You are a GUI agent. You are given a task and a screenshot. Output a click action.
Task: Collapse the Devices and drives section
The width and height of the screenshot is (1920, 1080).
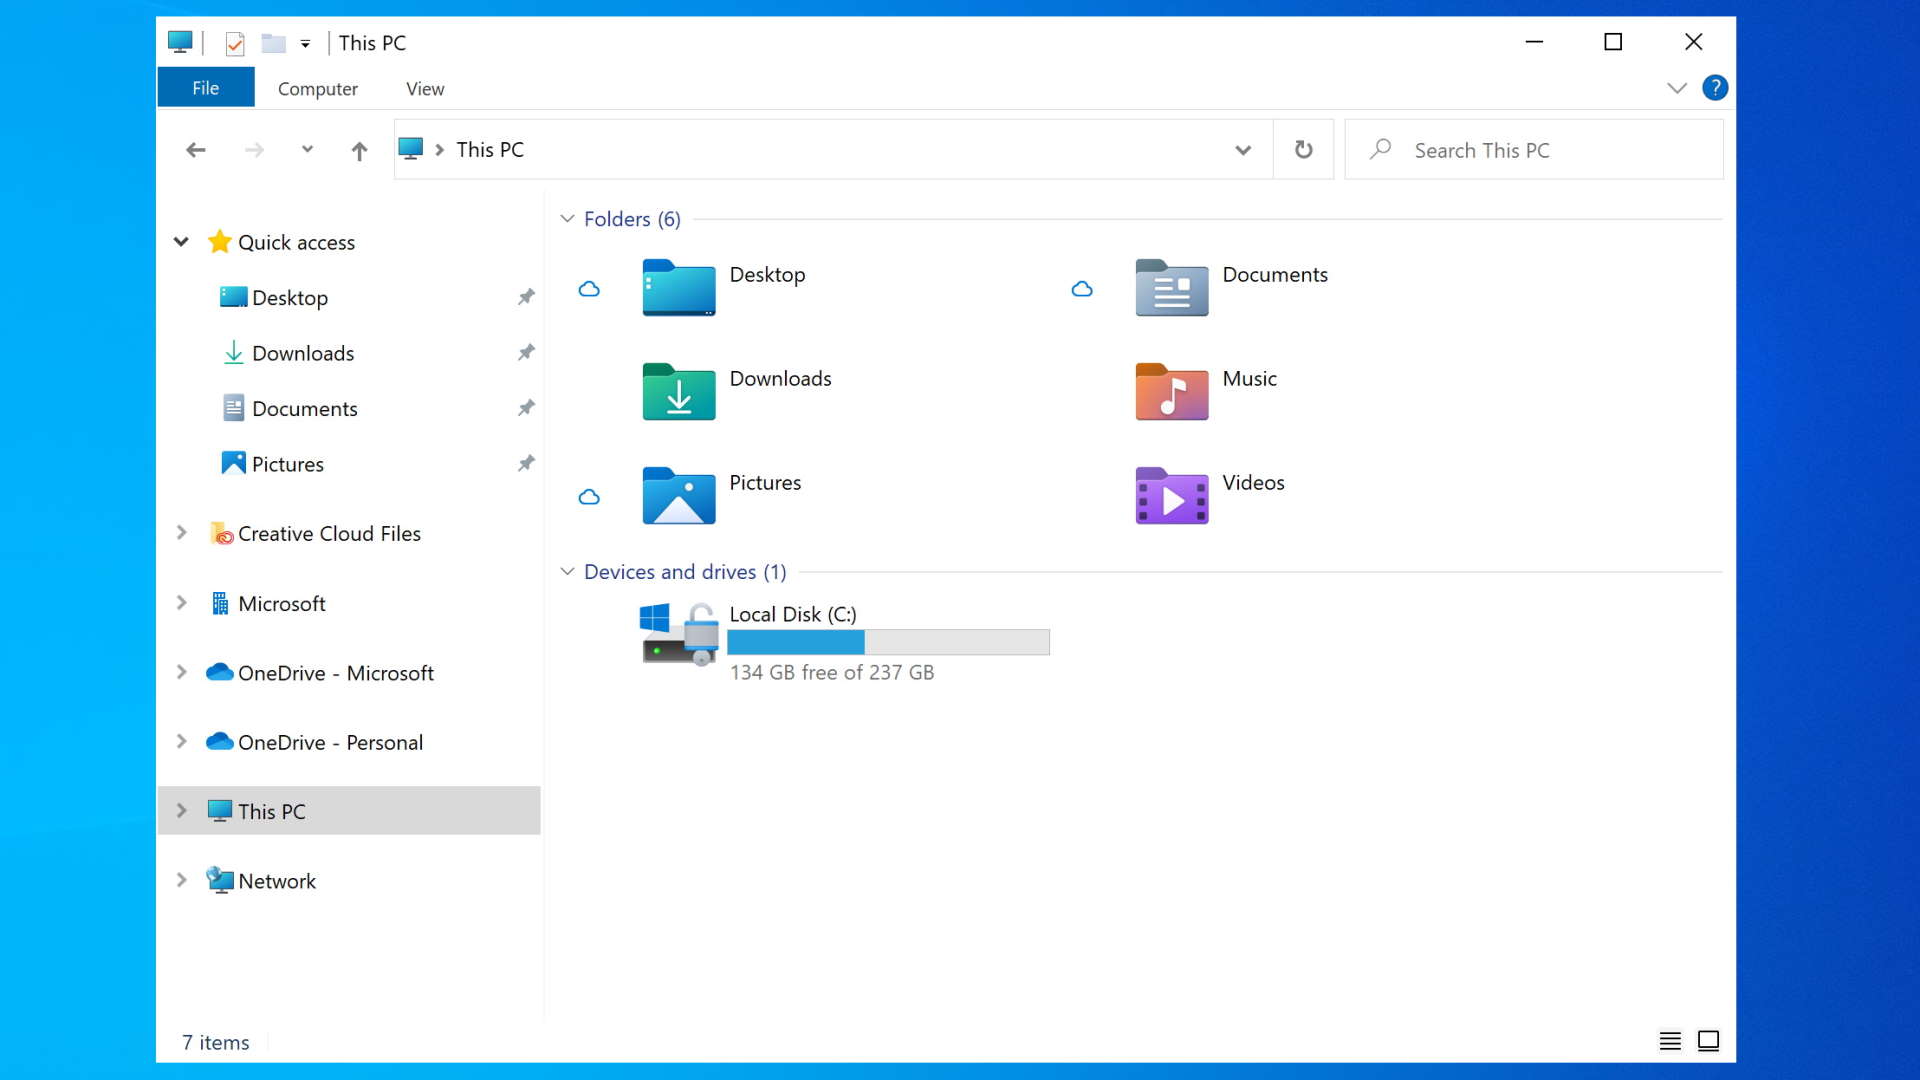[x=568, y=571]
